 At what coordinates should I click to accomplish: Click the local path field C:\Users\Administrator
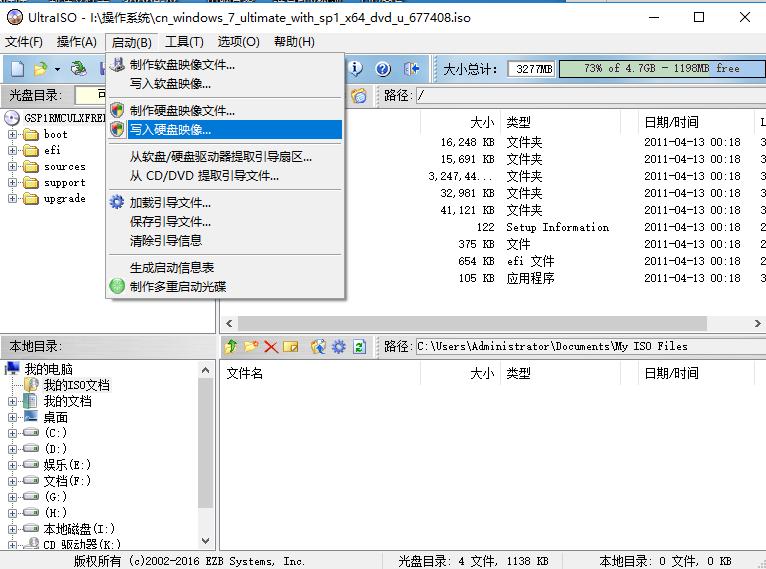click(x=591, y=346)
